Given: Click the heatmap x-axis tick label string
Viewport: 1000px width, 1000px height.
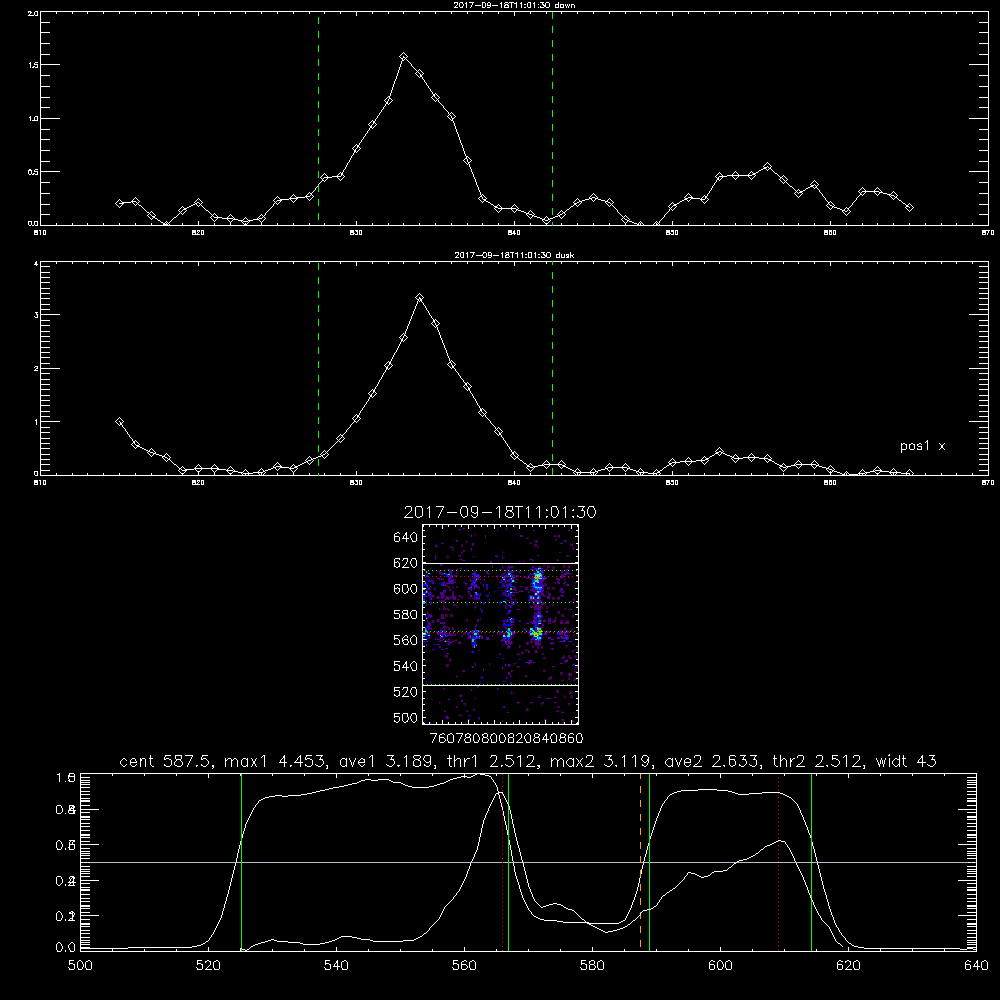Looking at the screenshot, I should (507, 739).
